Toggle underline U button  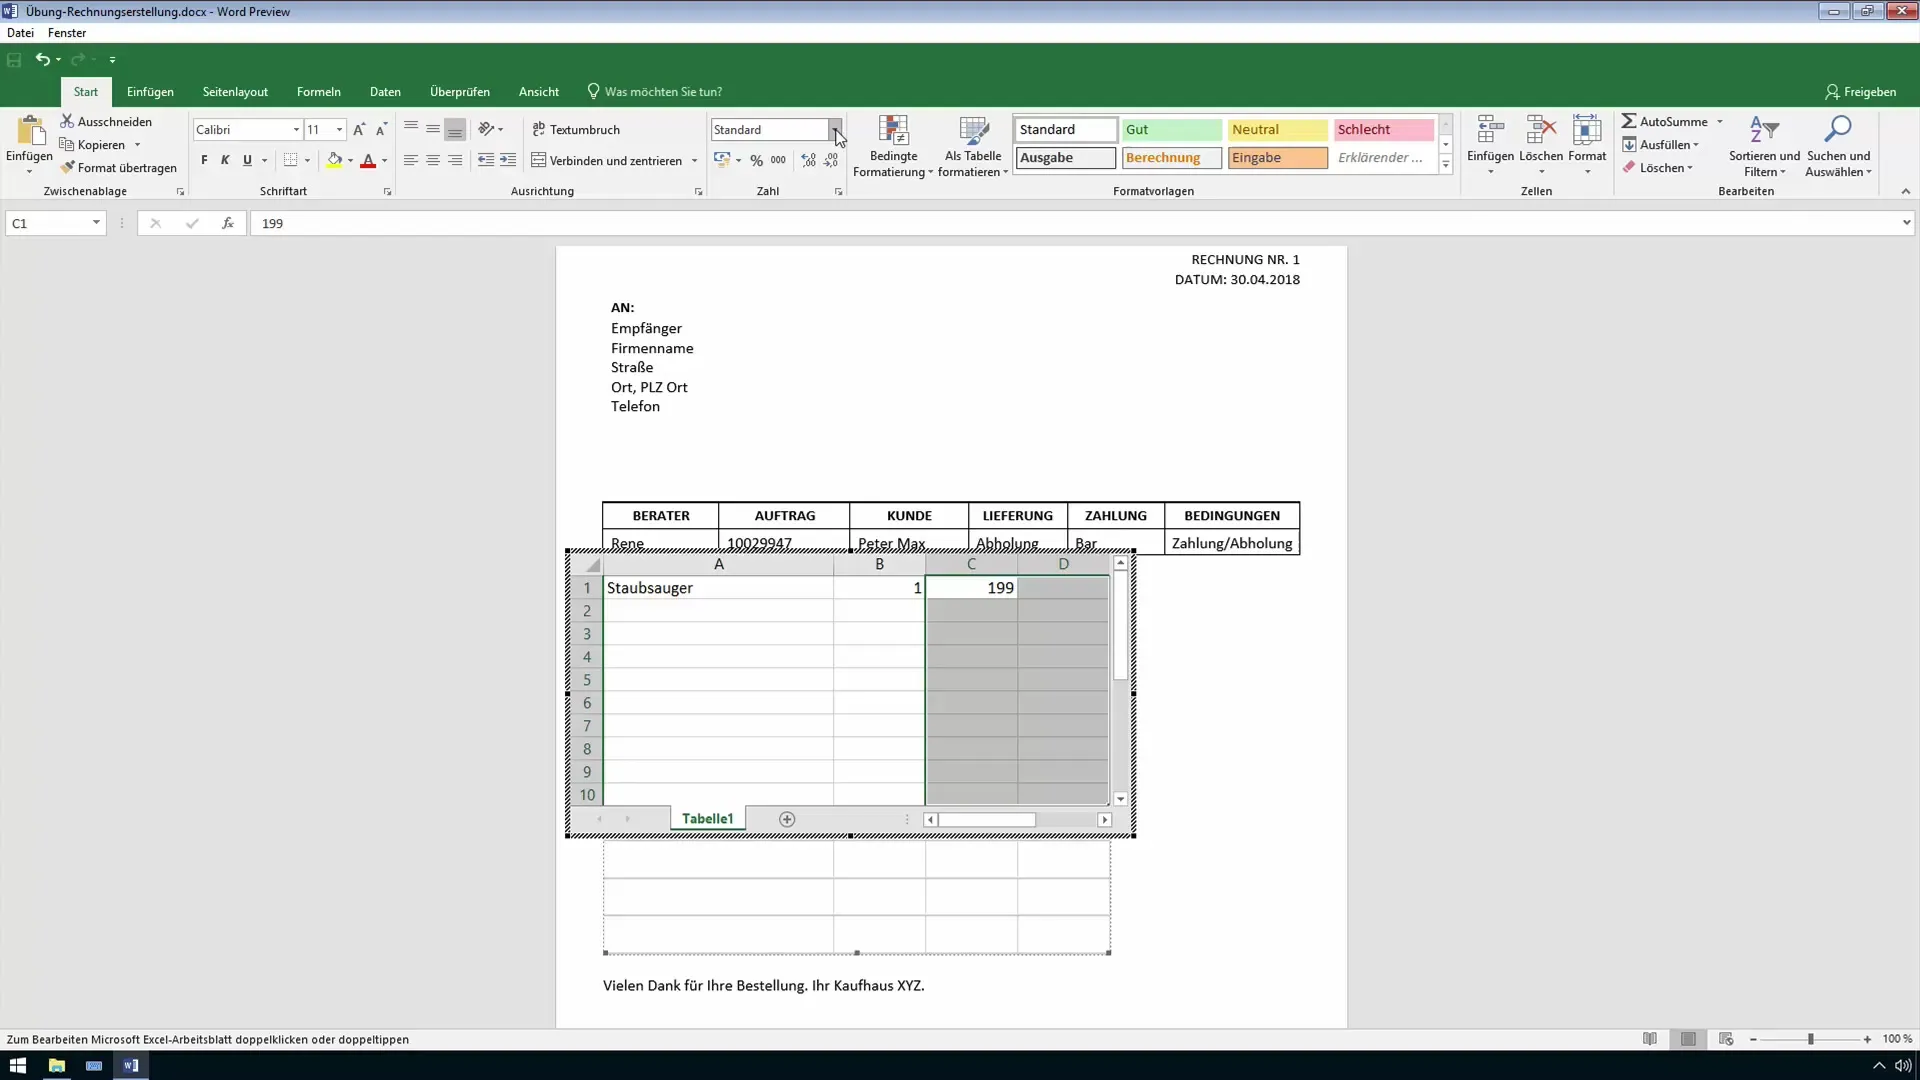click(247, 160)
